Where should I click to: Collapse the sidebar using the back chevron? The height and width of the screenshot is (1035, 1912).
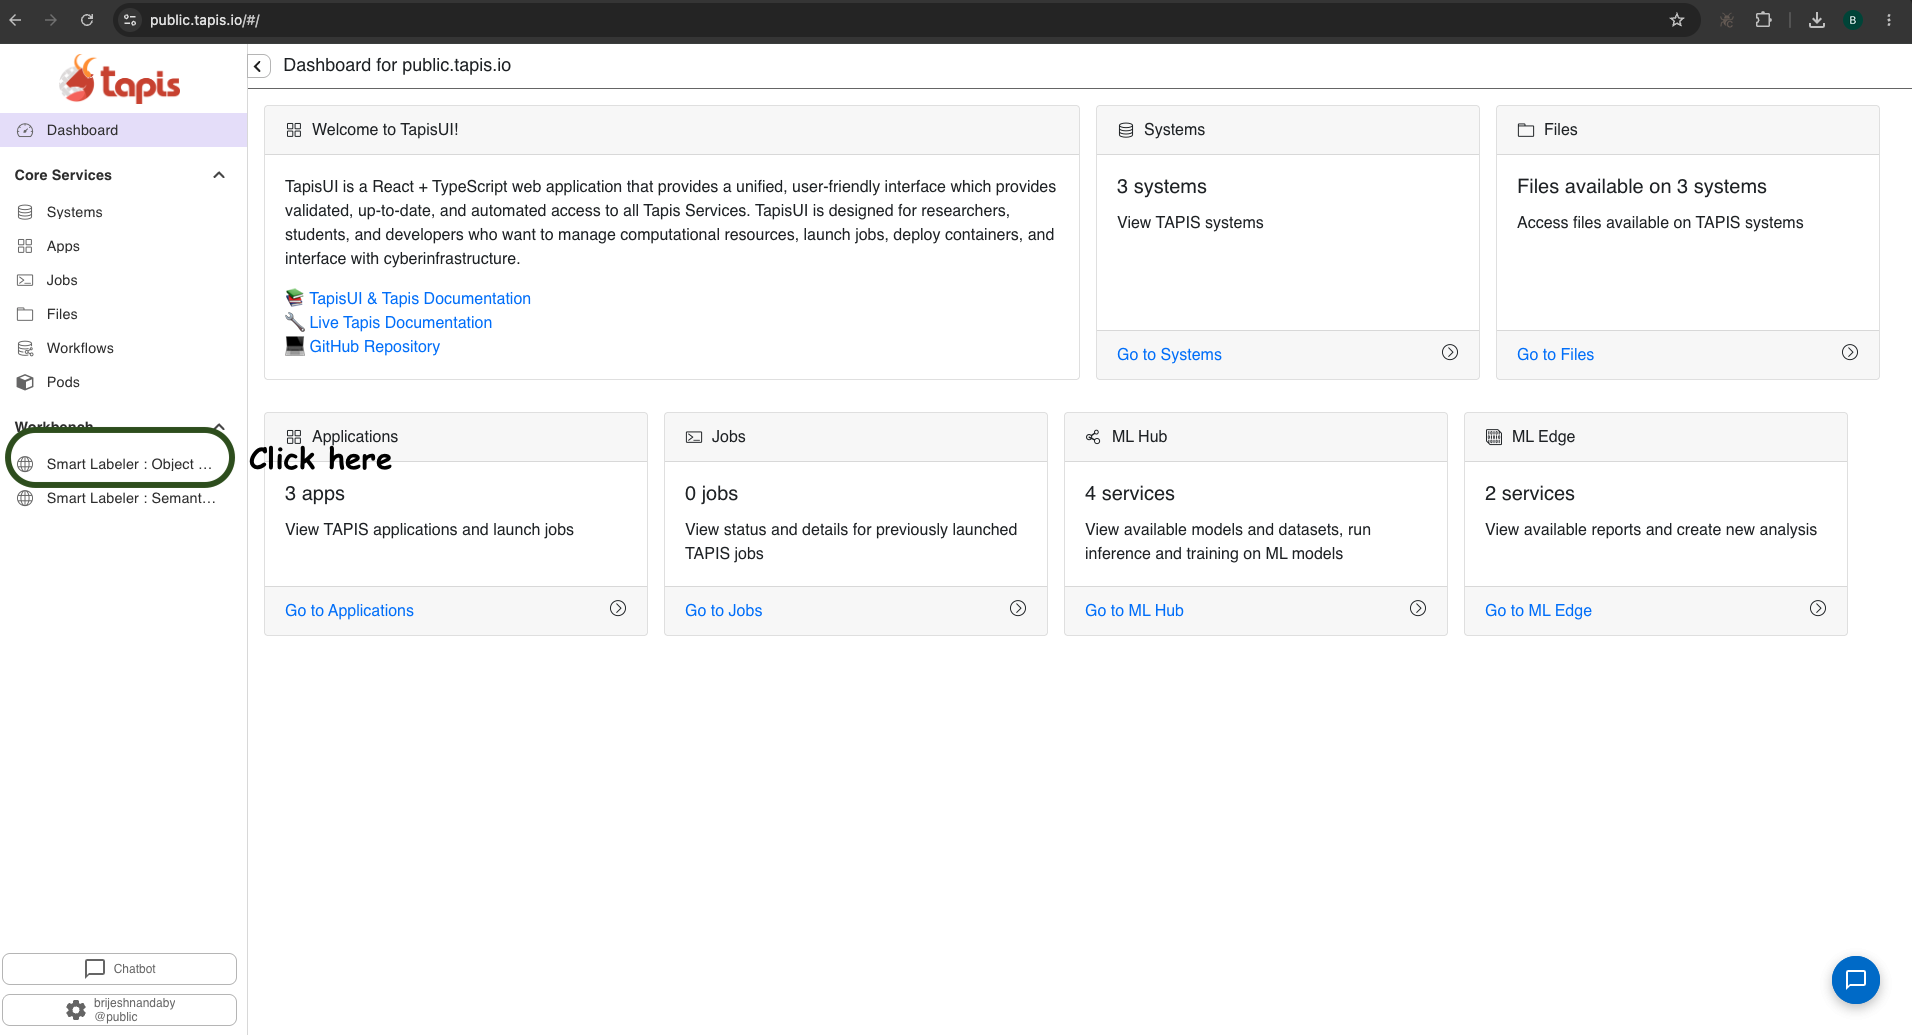(x=259, y=66)
